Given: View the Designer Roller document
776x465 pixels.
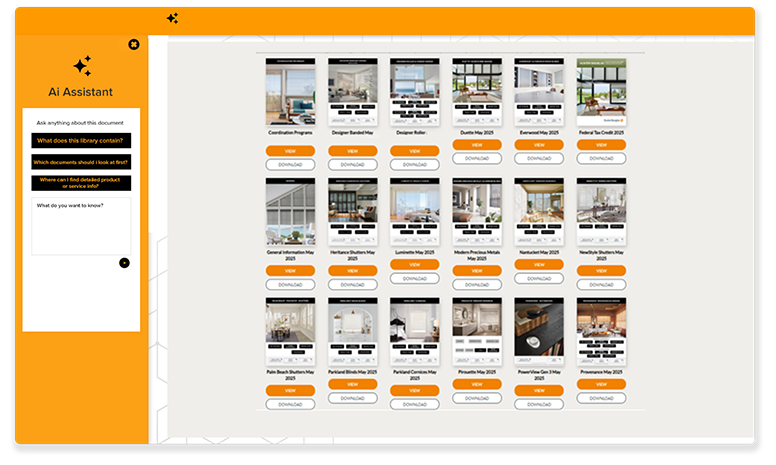Looking at the screenshot, I should point(415,151).
